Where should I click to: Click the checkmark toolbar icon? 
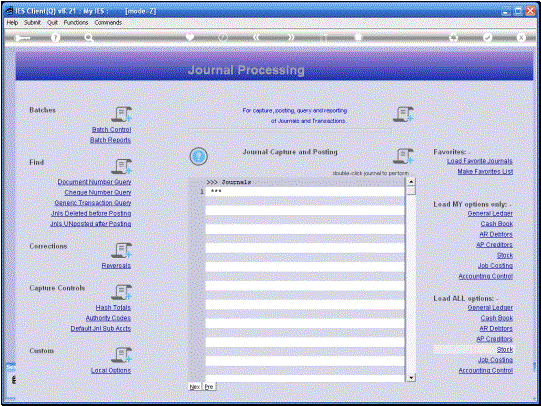point(487,37)
